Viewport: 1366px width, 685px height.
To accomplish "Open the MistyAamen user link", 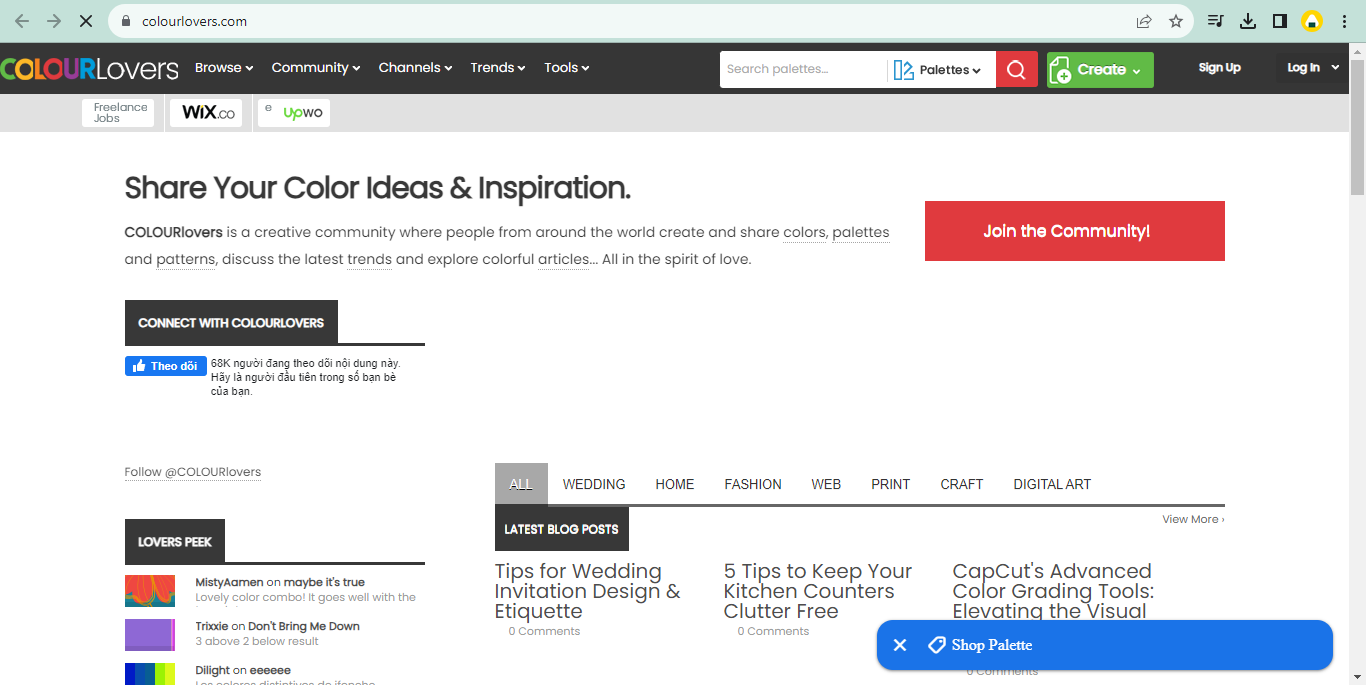I will (230, 582).
